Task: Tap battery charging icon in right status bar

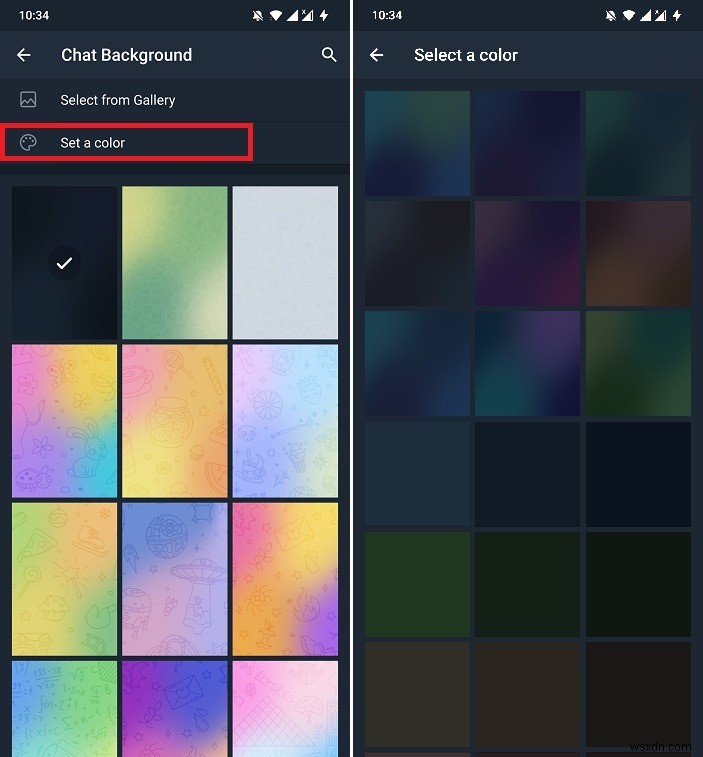Action: (x=677, y=15)
